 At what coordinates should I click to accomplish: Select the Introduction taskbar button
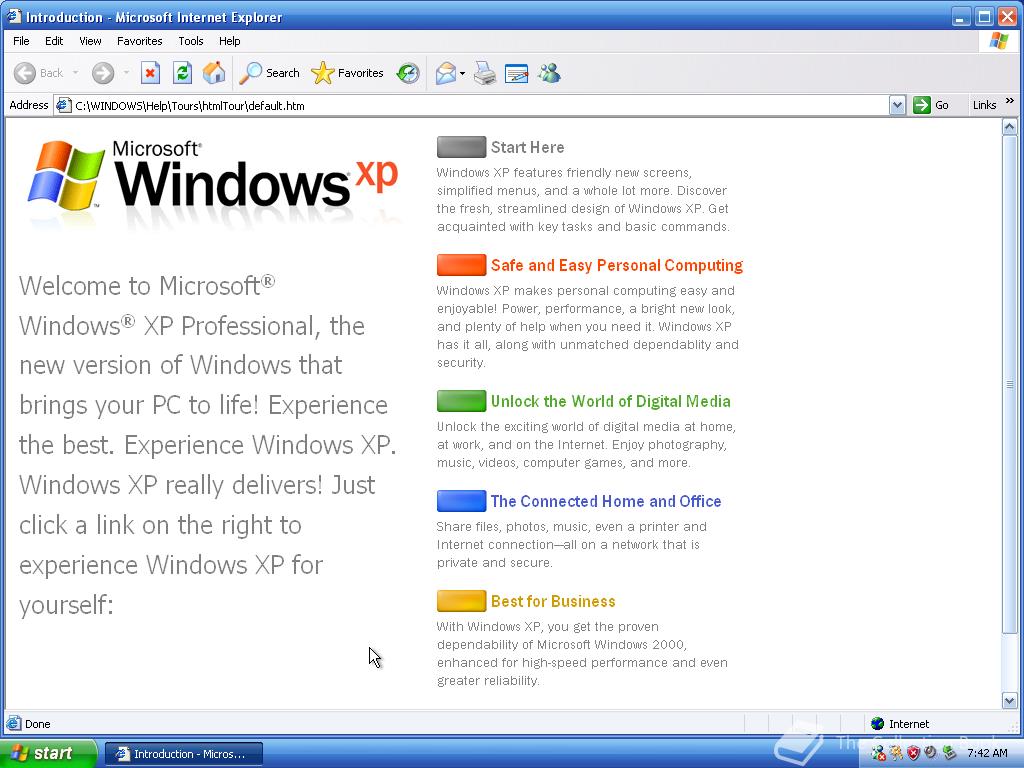[x=184, y=754]
